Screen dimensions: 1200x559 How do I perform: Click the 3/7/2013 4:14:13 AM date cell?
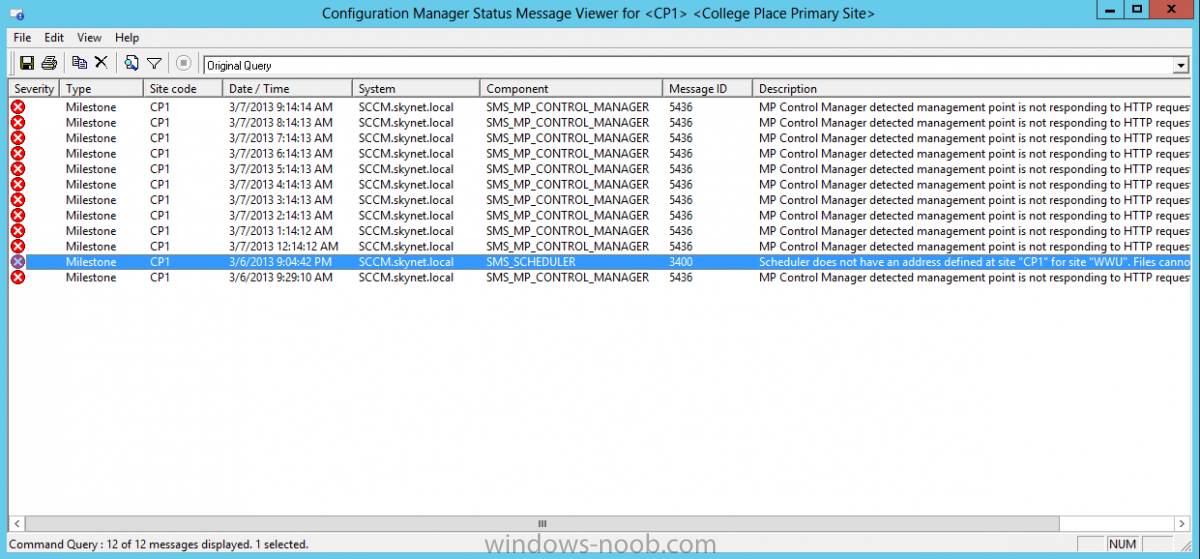tap(281, 185)
